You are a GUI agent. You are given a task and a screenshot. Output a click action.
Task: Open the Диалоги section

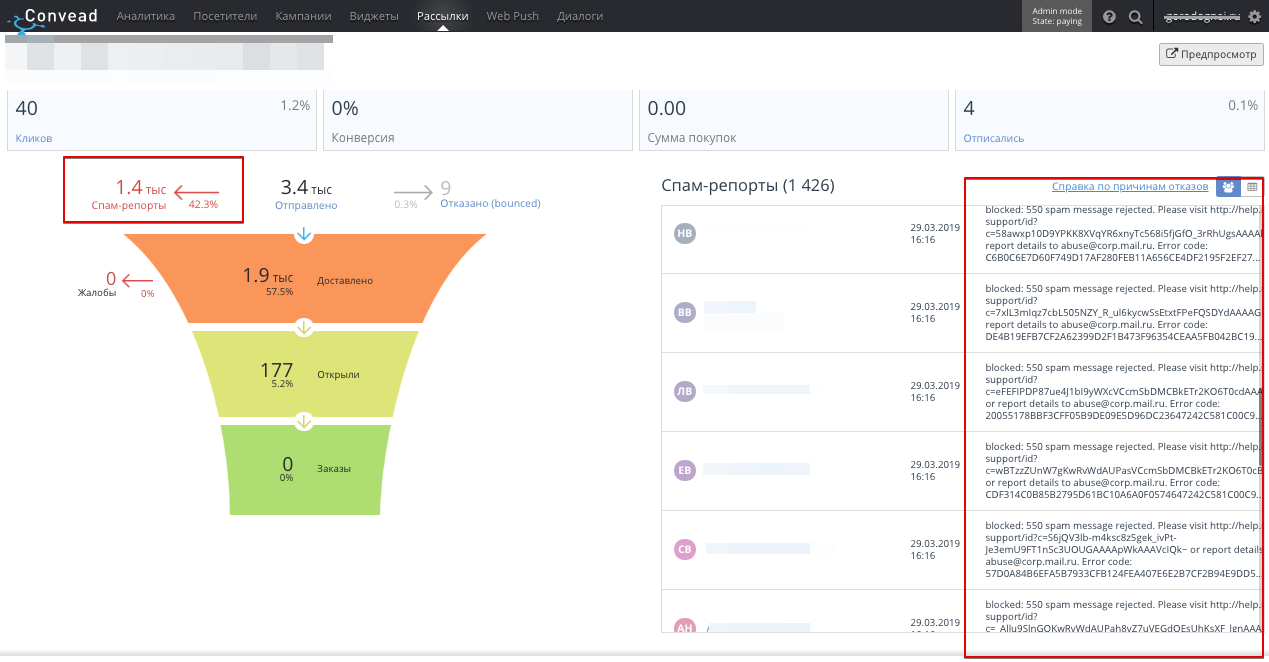tap(580, 16)
